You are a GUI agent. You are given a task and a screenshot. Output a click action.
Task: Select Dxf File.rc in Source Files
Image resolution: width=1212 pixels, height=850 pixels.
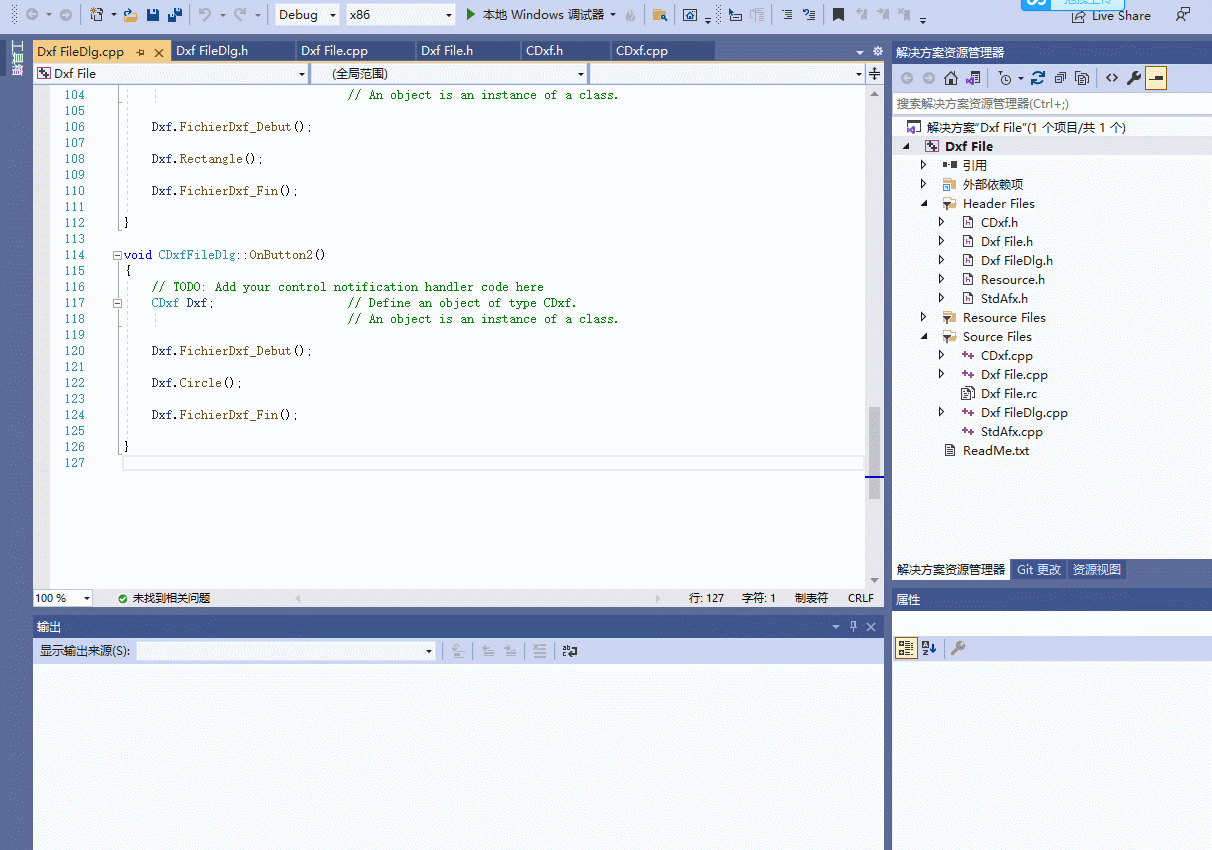click(1008, 393)
